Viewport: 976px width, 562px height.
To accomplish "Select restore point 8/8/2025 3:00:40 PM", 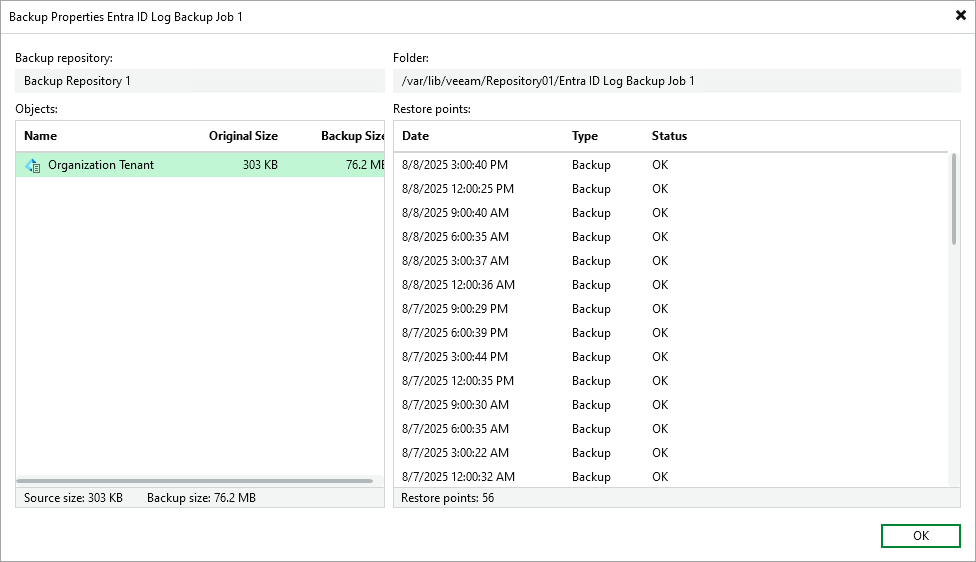I will (671, 165).
